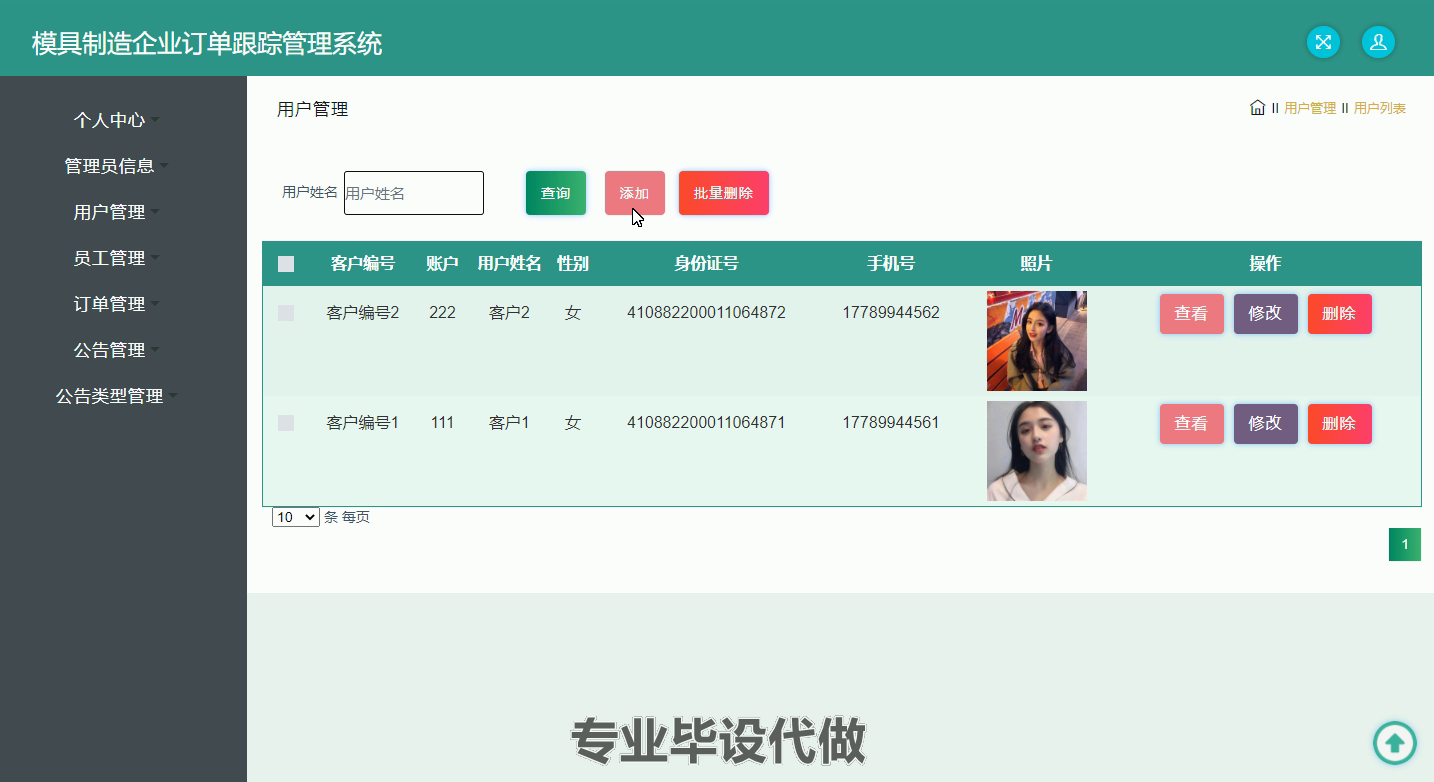Open the user profile icon in header
The height and width of the screenshot is (782, 1434).
(1378, 42)
